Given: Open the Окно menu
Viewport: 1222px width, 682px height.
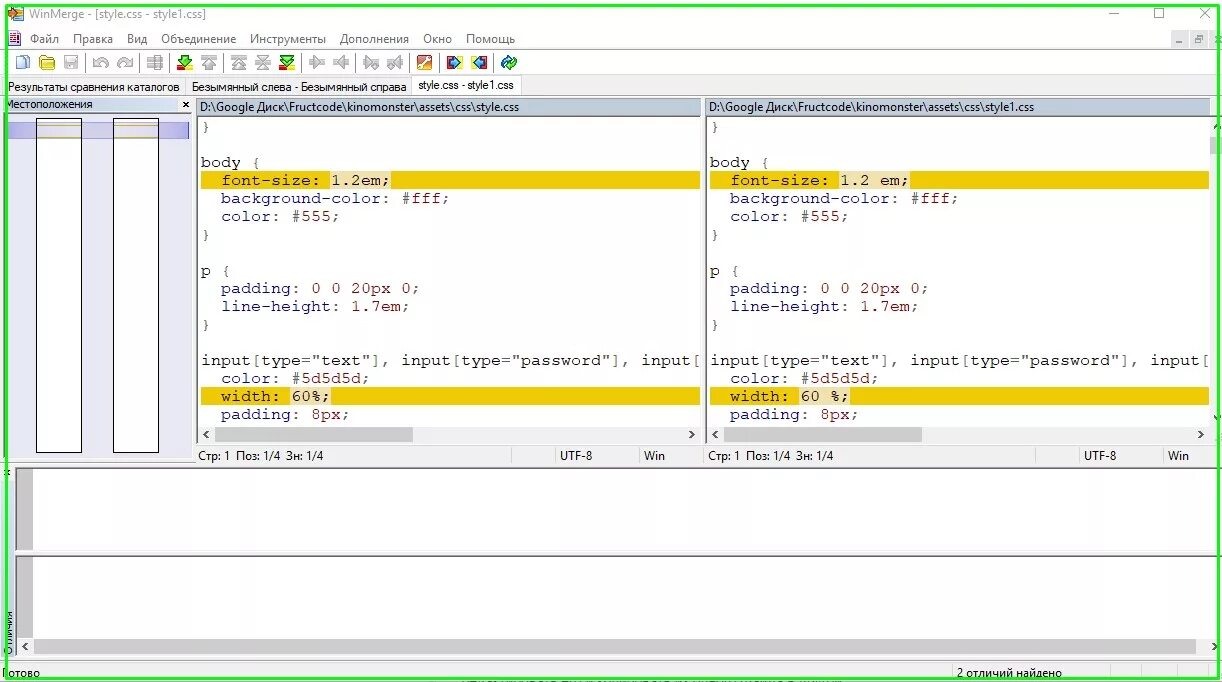Looking at the screenshot, I should coord(437,39).
